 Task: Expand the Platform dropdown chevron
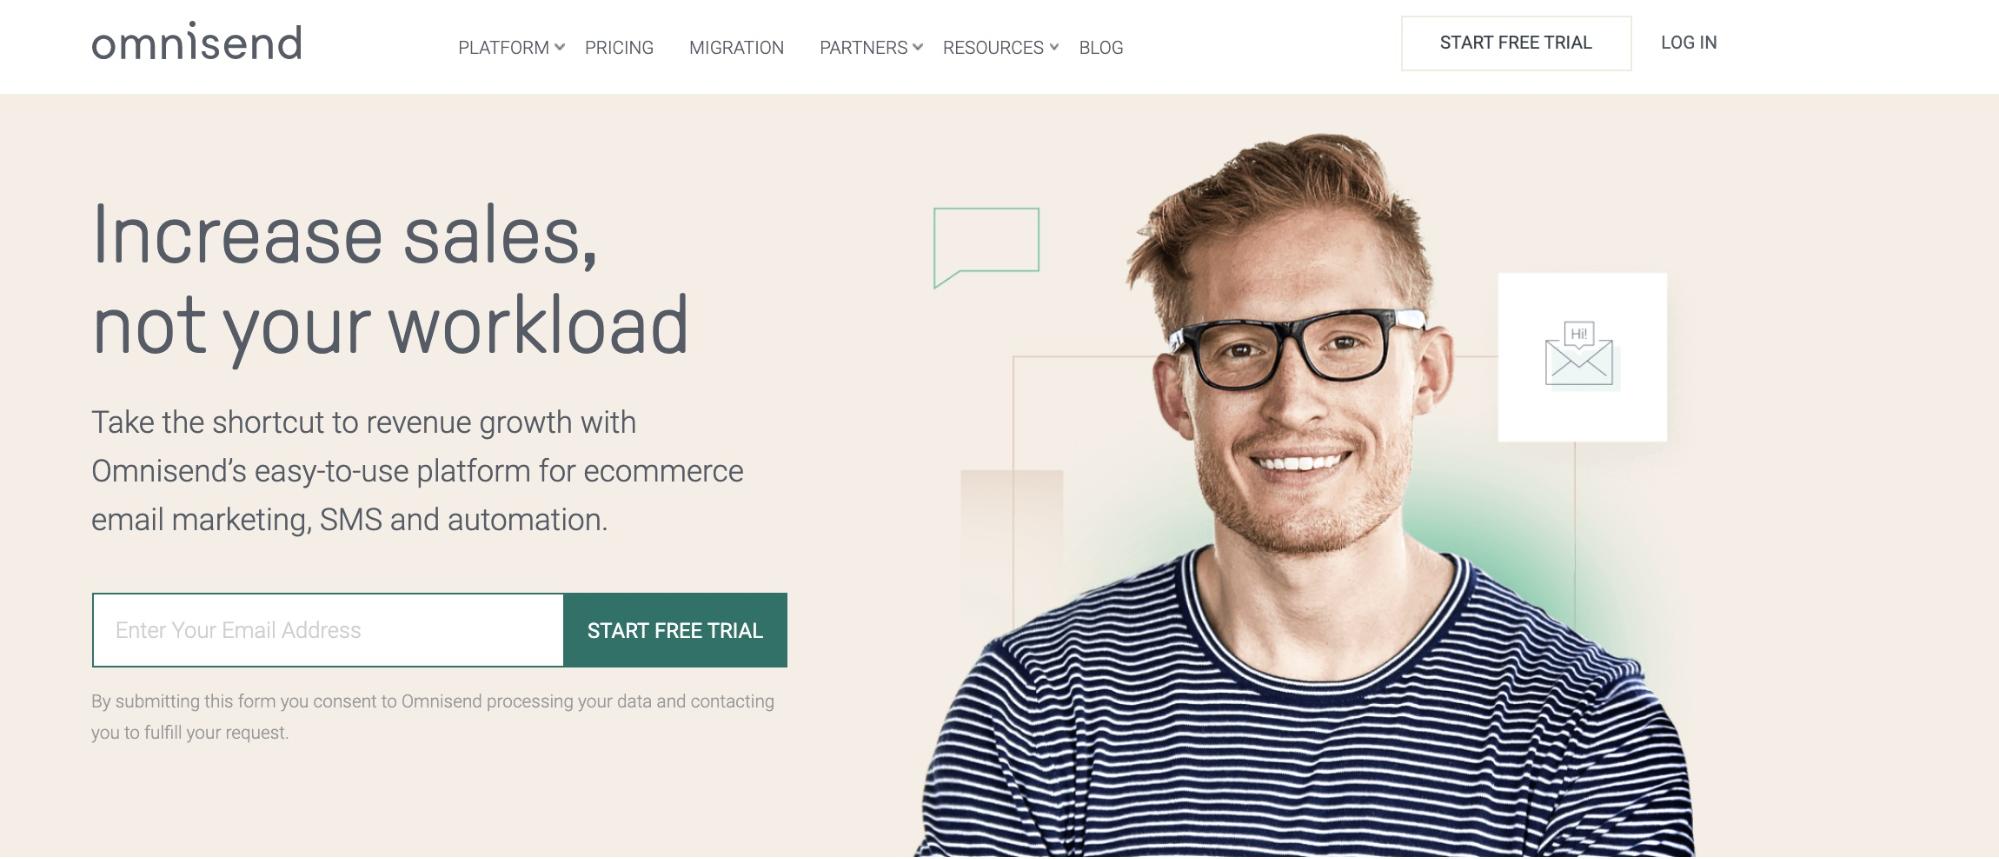pyautogui.click(x=560, y=47)
